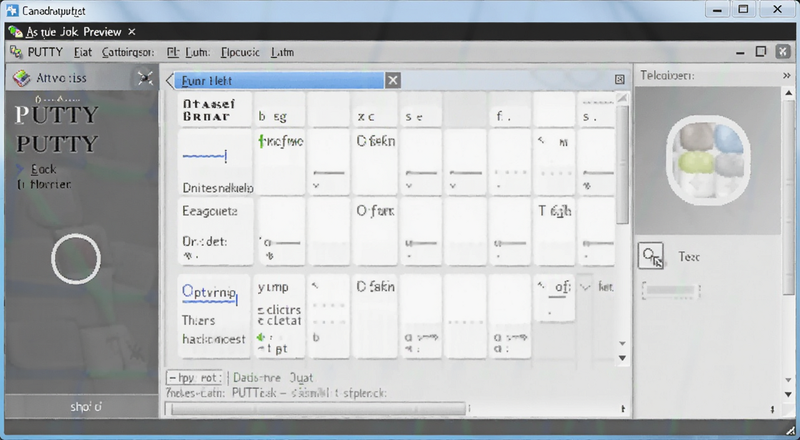Open the dropdown chevron beside of:
The width and height of the screenshot is (800, 440).
coord(585,287)
